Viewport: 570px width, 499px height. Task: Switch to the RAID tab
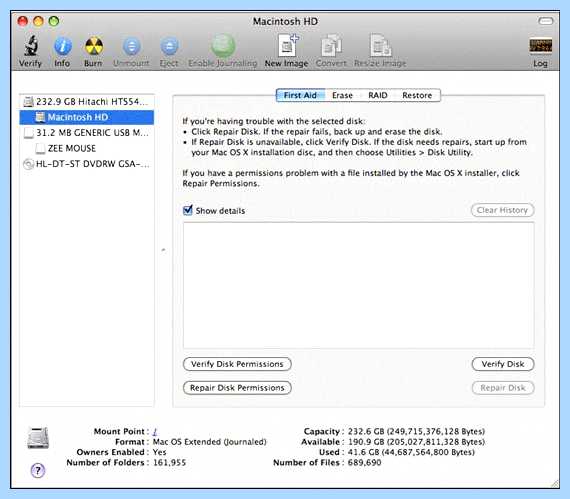point(378,95)
